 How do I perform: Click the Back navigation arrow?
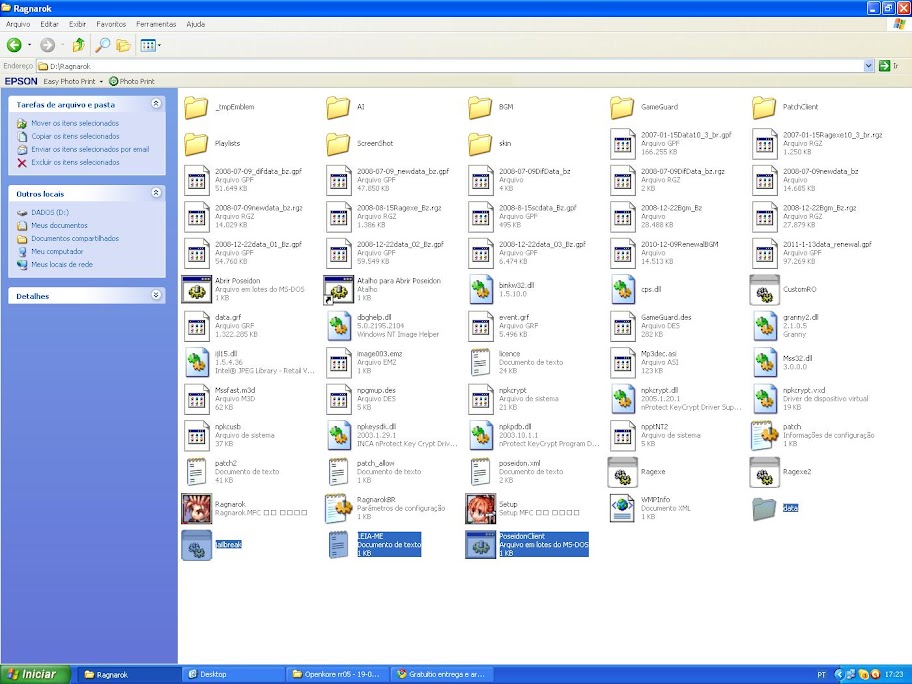[14, 45]
